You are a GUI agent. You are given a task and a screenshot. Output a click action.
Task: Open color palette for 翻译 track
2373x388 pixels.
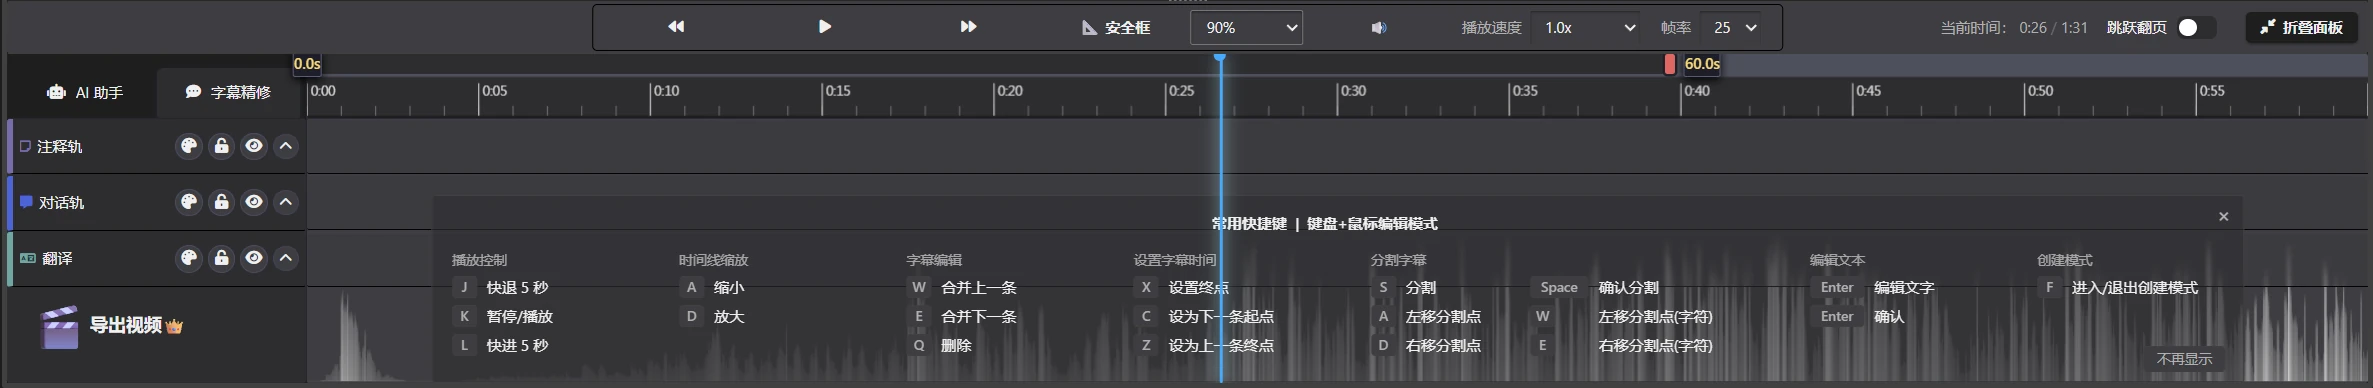click(x=188, y=258)
